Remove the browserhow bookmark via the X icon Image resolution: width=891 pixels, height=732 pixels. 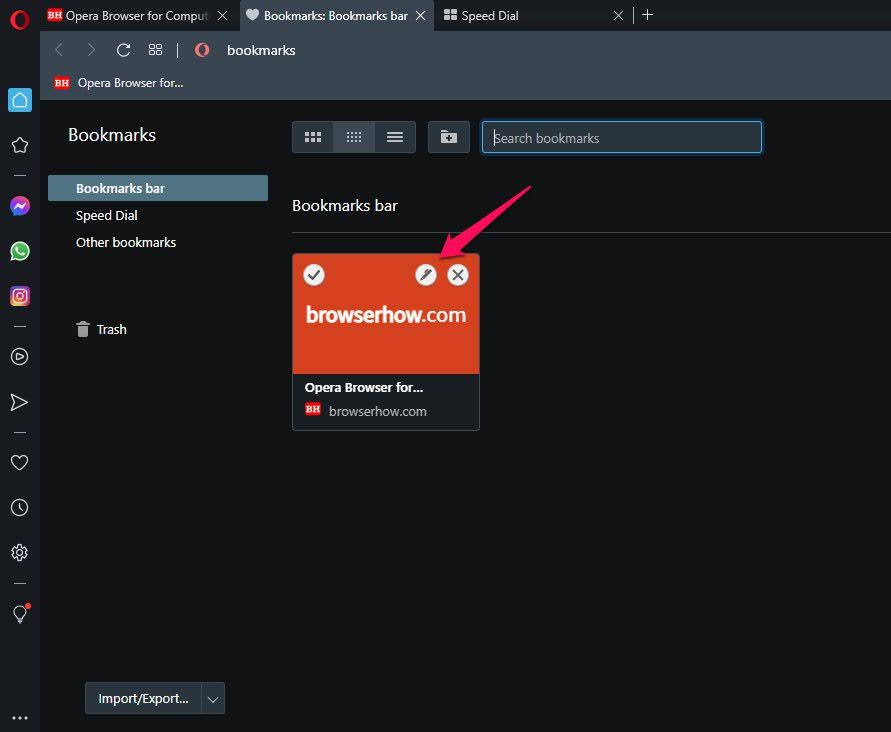coord(458,275)
